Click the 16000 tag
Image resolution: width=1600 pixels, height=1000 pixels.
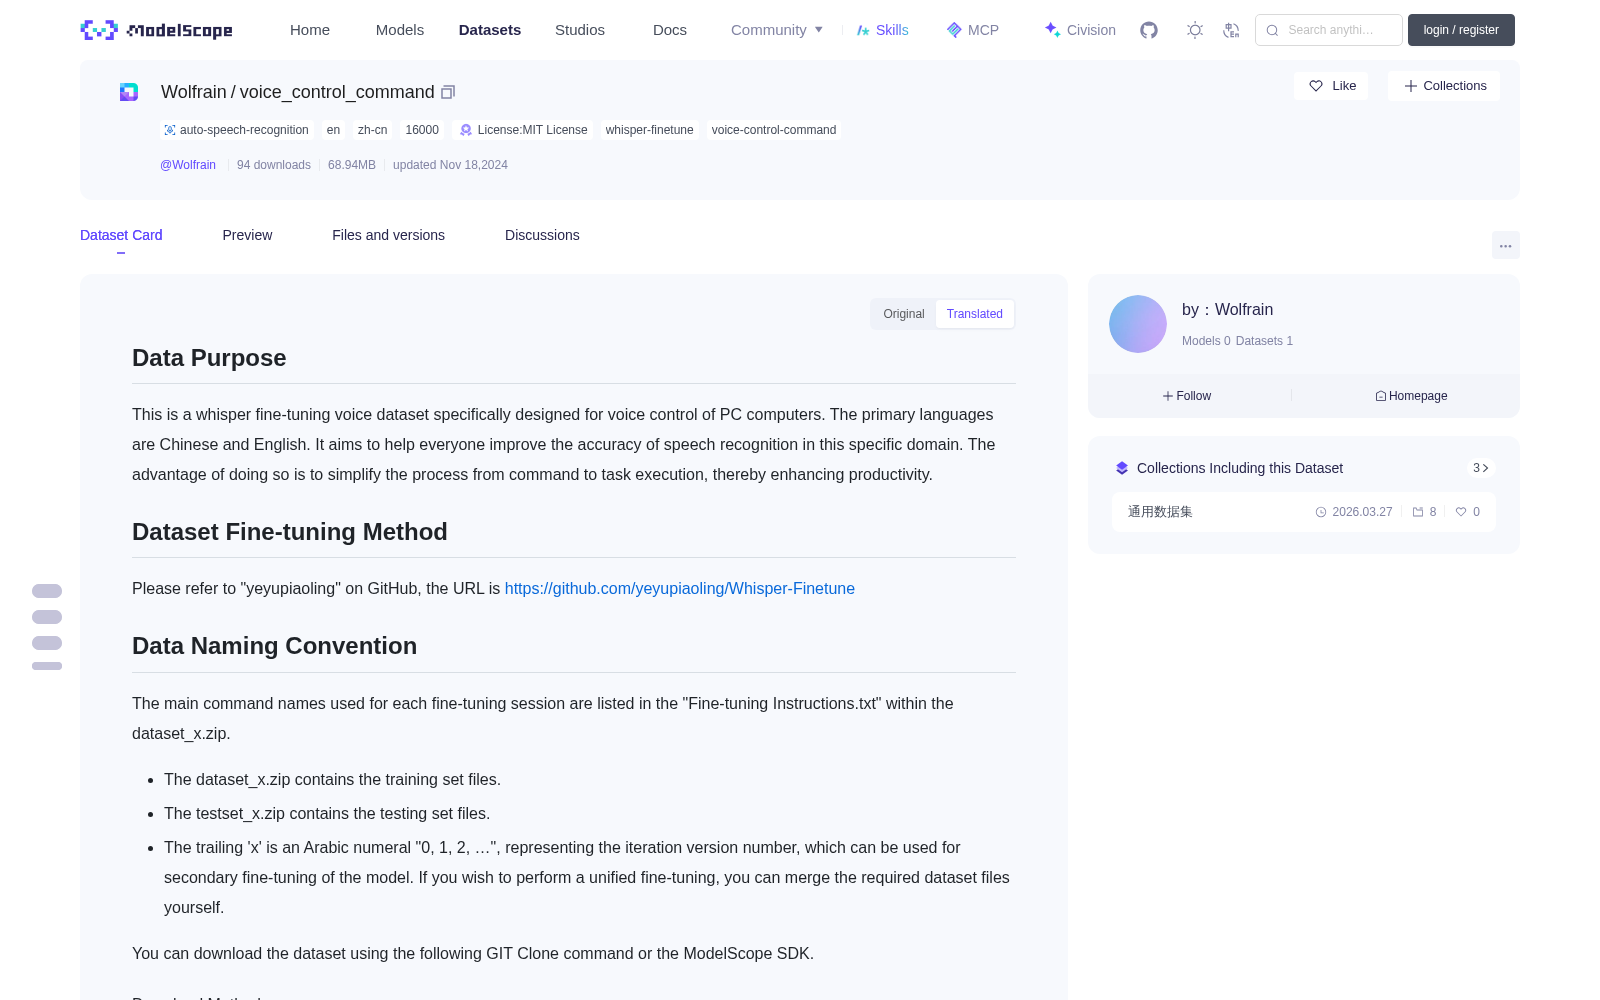[x=422, y=130]
